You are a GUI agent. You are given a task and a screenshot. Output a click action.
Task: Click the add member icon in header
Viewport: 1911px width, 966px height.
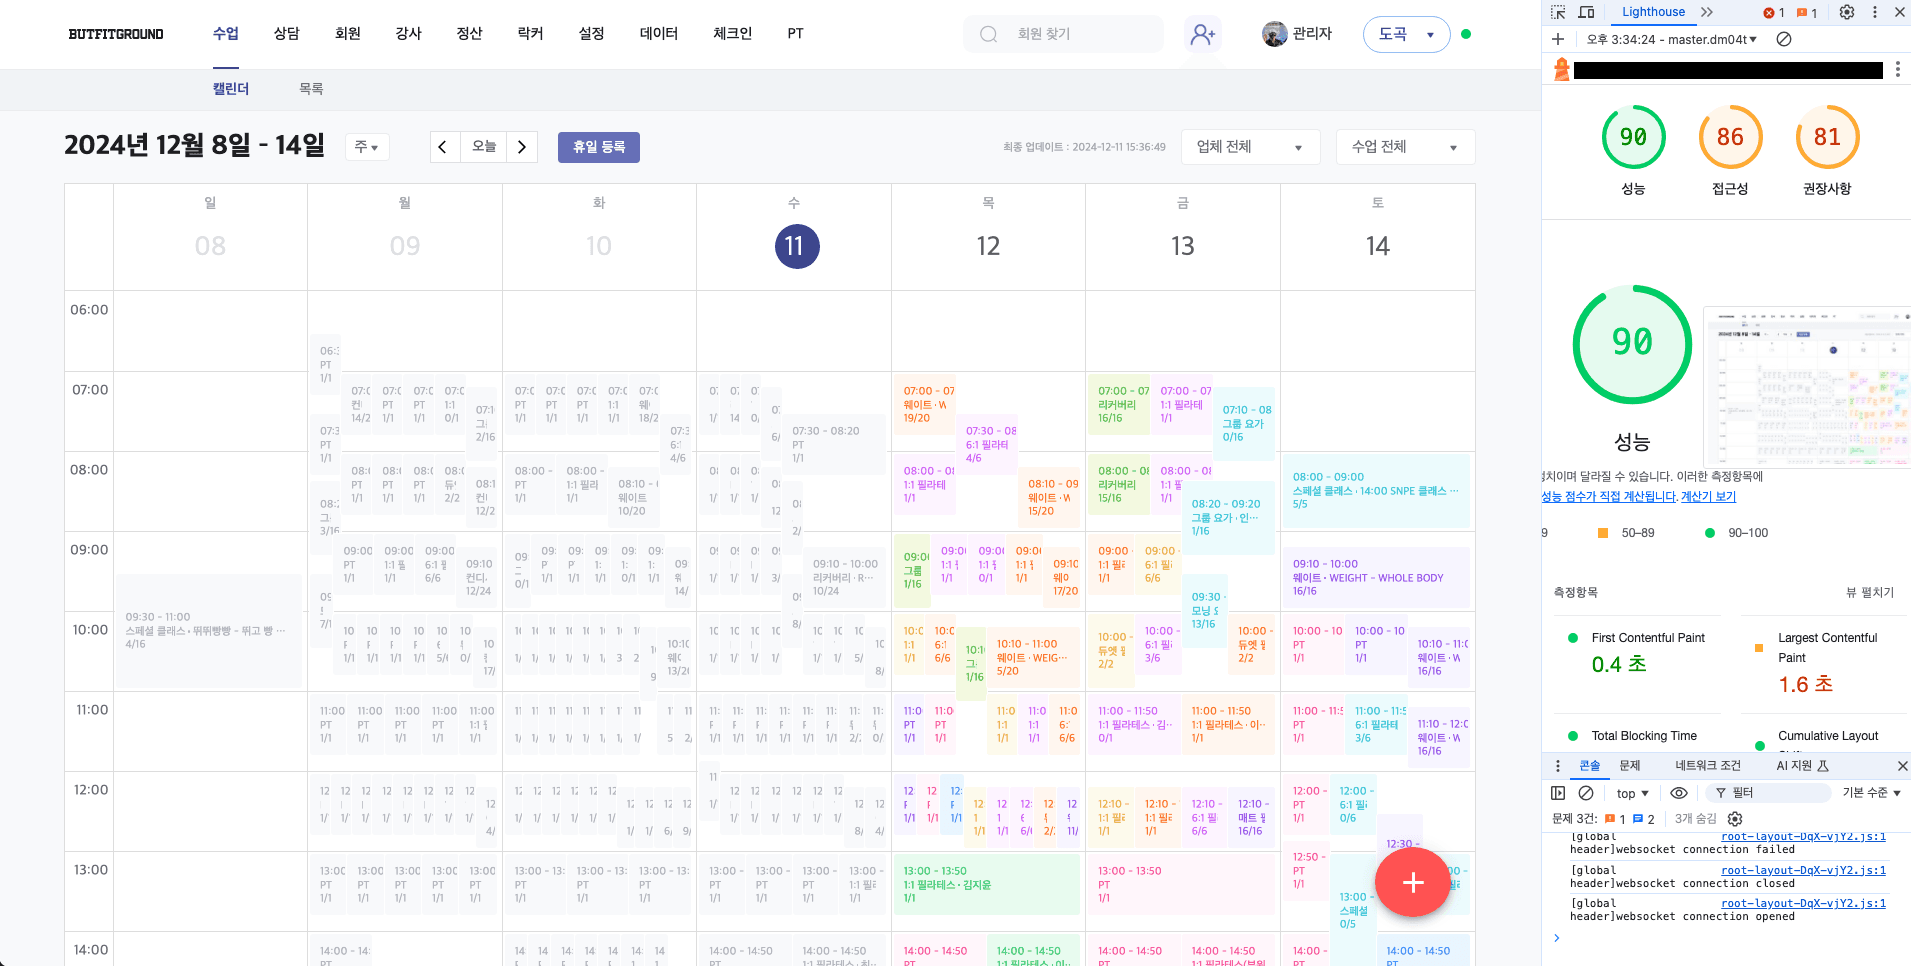click(x=1202, y=34)
